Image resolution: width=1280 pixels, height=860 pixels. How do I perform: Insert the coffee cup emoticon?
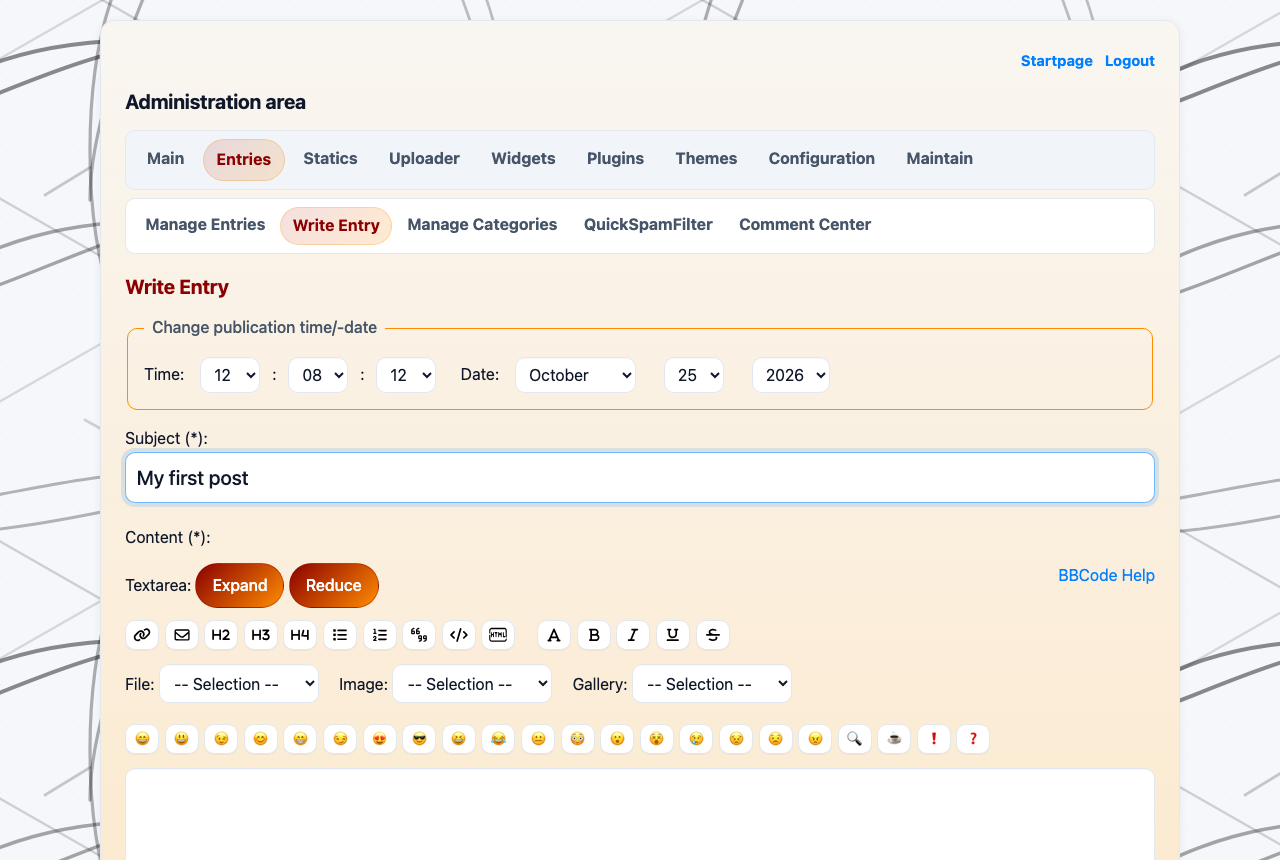click(x=894, y=739)
